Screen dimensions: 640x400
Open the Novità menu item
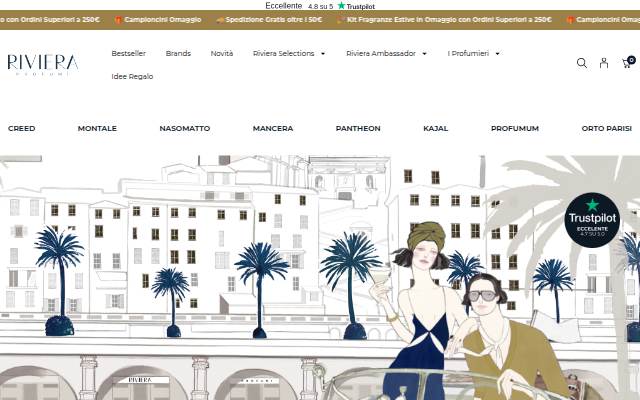(222, 53)
